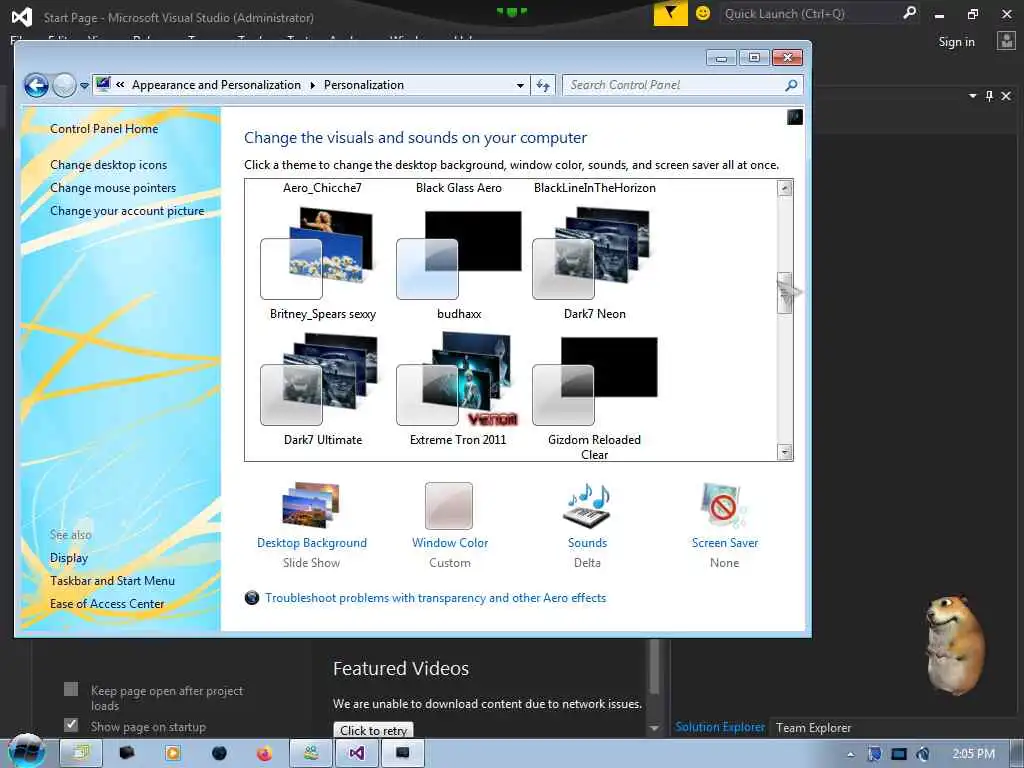Click the Quick Launch magnifier icon

point(909,12)
